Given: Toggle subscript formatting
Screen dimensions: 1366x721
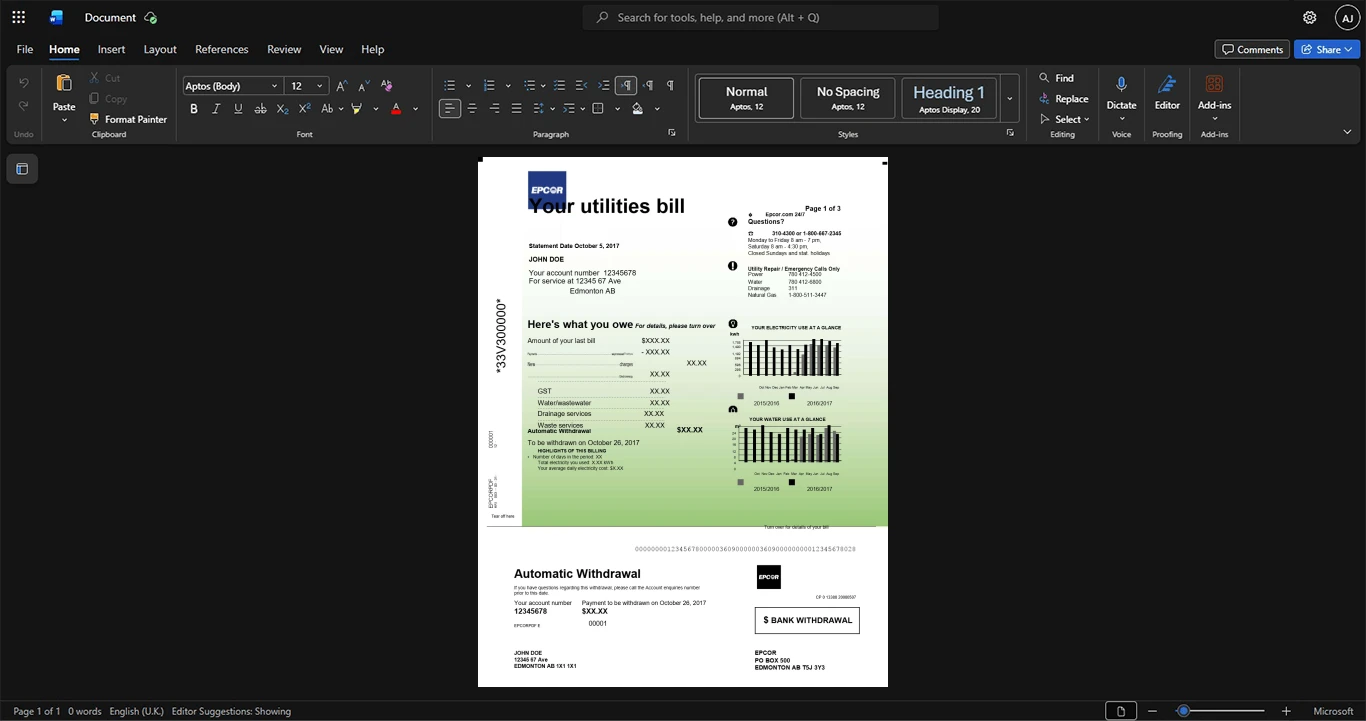Looking at the screenshot, I should [282, 108].
